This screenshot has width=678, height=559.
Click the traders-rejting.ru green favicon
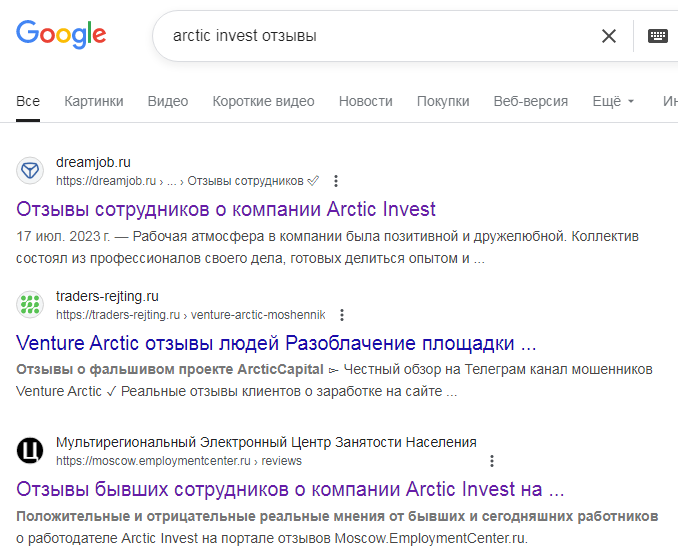[x=30, y=304]
